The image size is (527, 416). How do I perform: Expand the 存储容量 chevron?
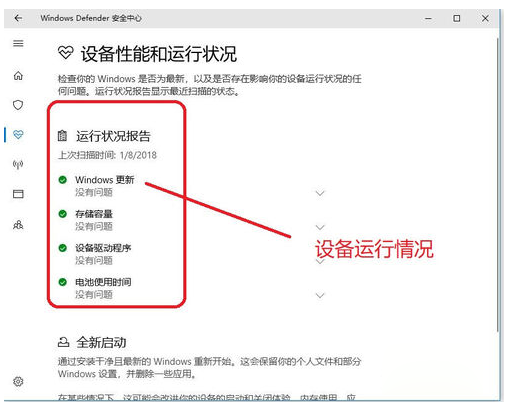(x=320, y=227)
